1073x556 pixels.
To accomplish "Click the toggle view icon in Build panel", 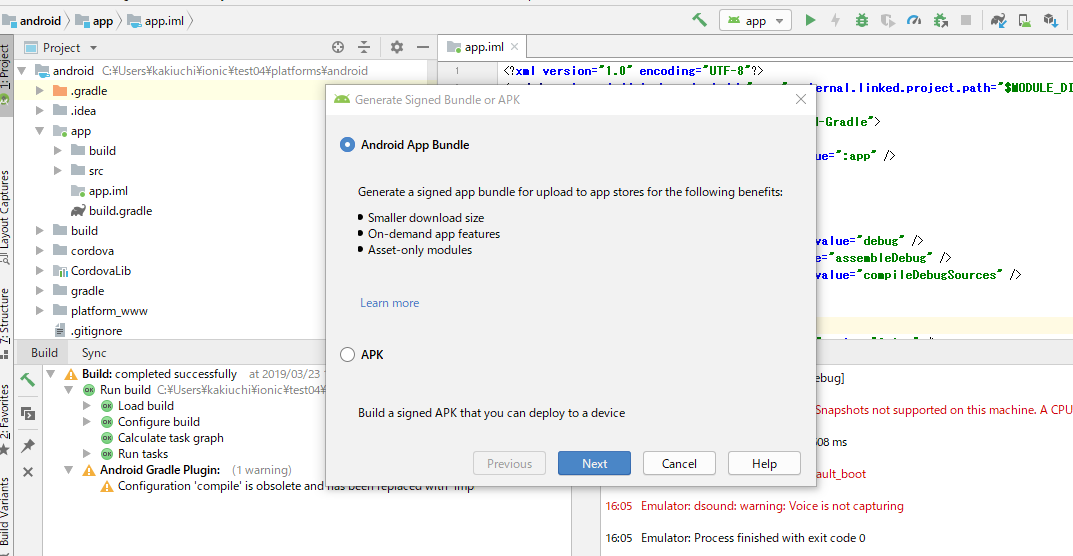I will click(28, 414).
